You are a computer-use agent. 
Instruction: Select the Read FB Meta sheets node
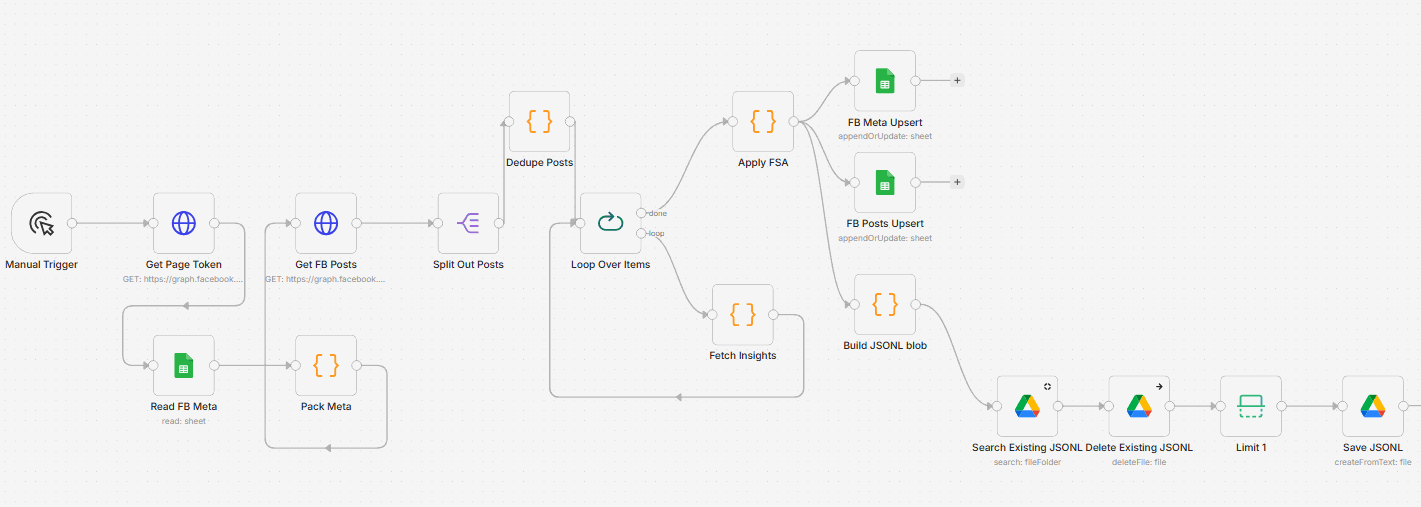tap(184, 365)
